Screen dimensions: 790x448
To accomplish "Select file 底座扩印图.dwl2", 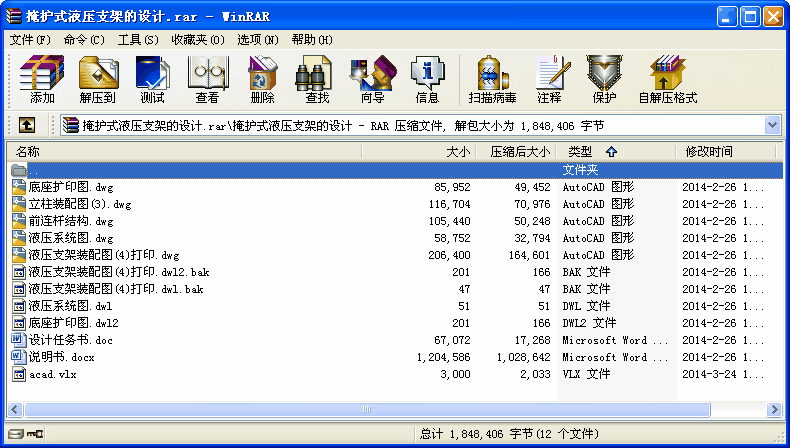I will pos(74,323).
